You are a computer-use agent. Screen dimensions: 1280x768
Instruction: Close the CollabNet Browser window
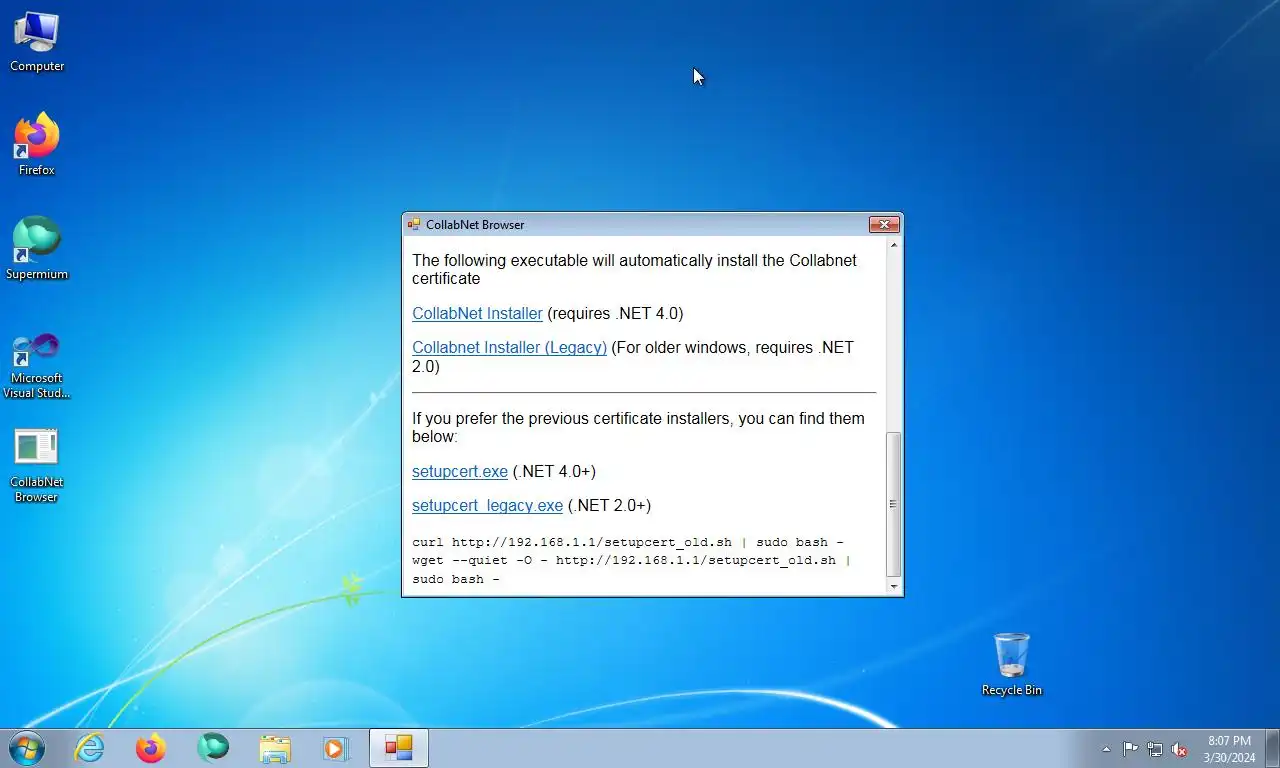pyautogui.click(x=883, y=224)
